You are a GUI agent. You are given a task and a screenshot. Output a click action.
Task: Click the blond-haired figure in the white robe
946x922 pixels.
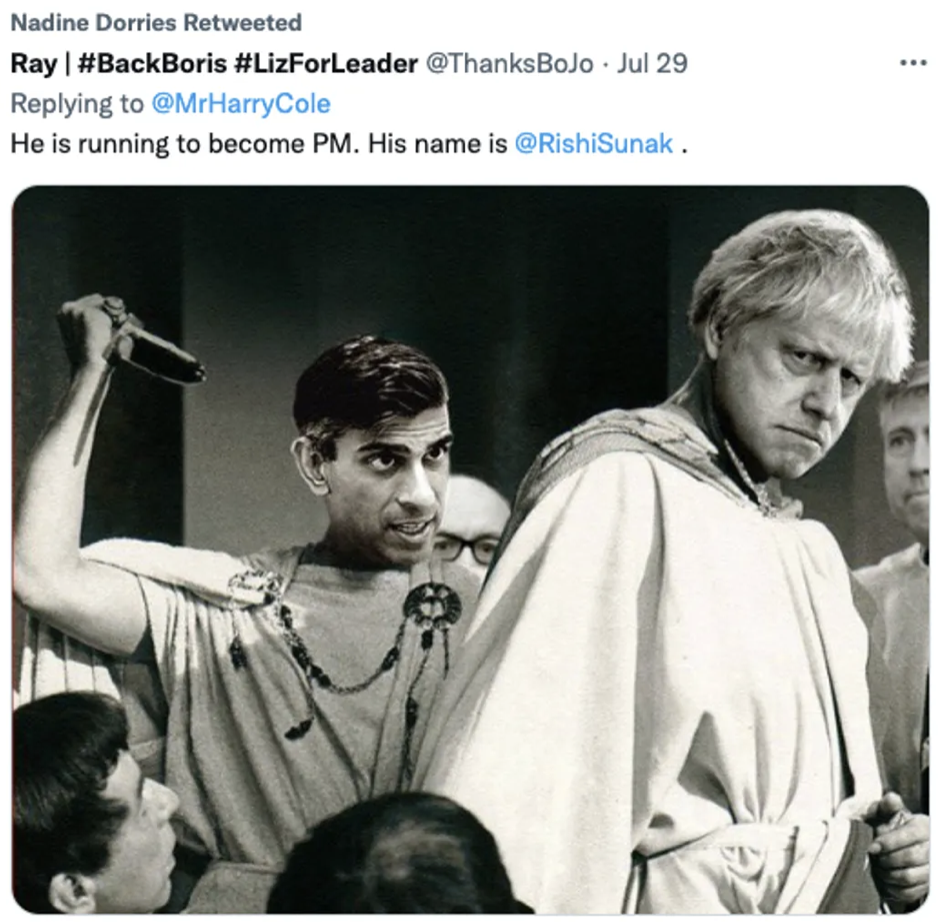(690, 600)
